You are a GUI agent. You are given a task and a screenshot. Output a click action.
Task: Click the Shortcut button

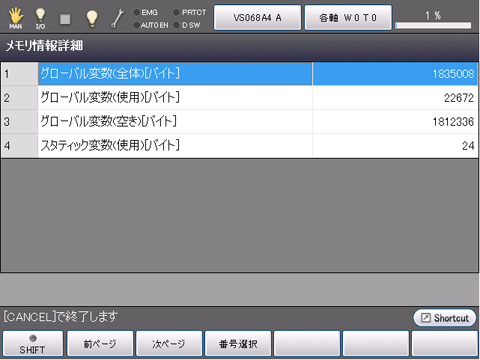click(445, 318)
